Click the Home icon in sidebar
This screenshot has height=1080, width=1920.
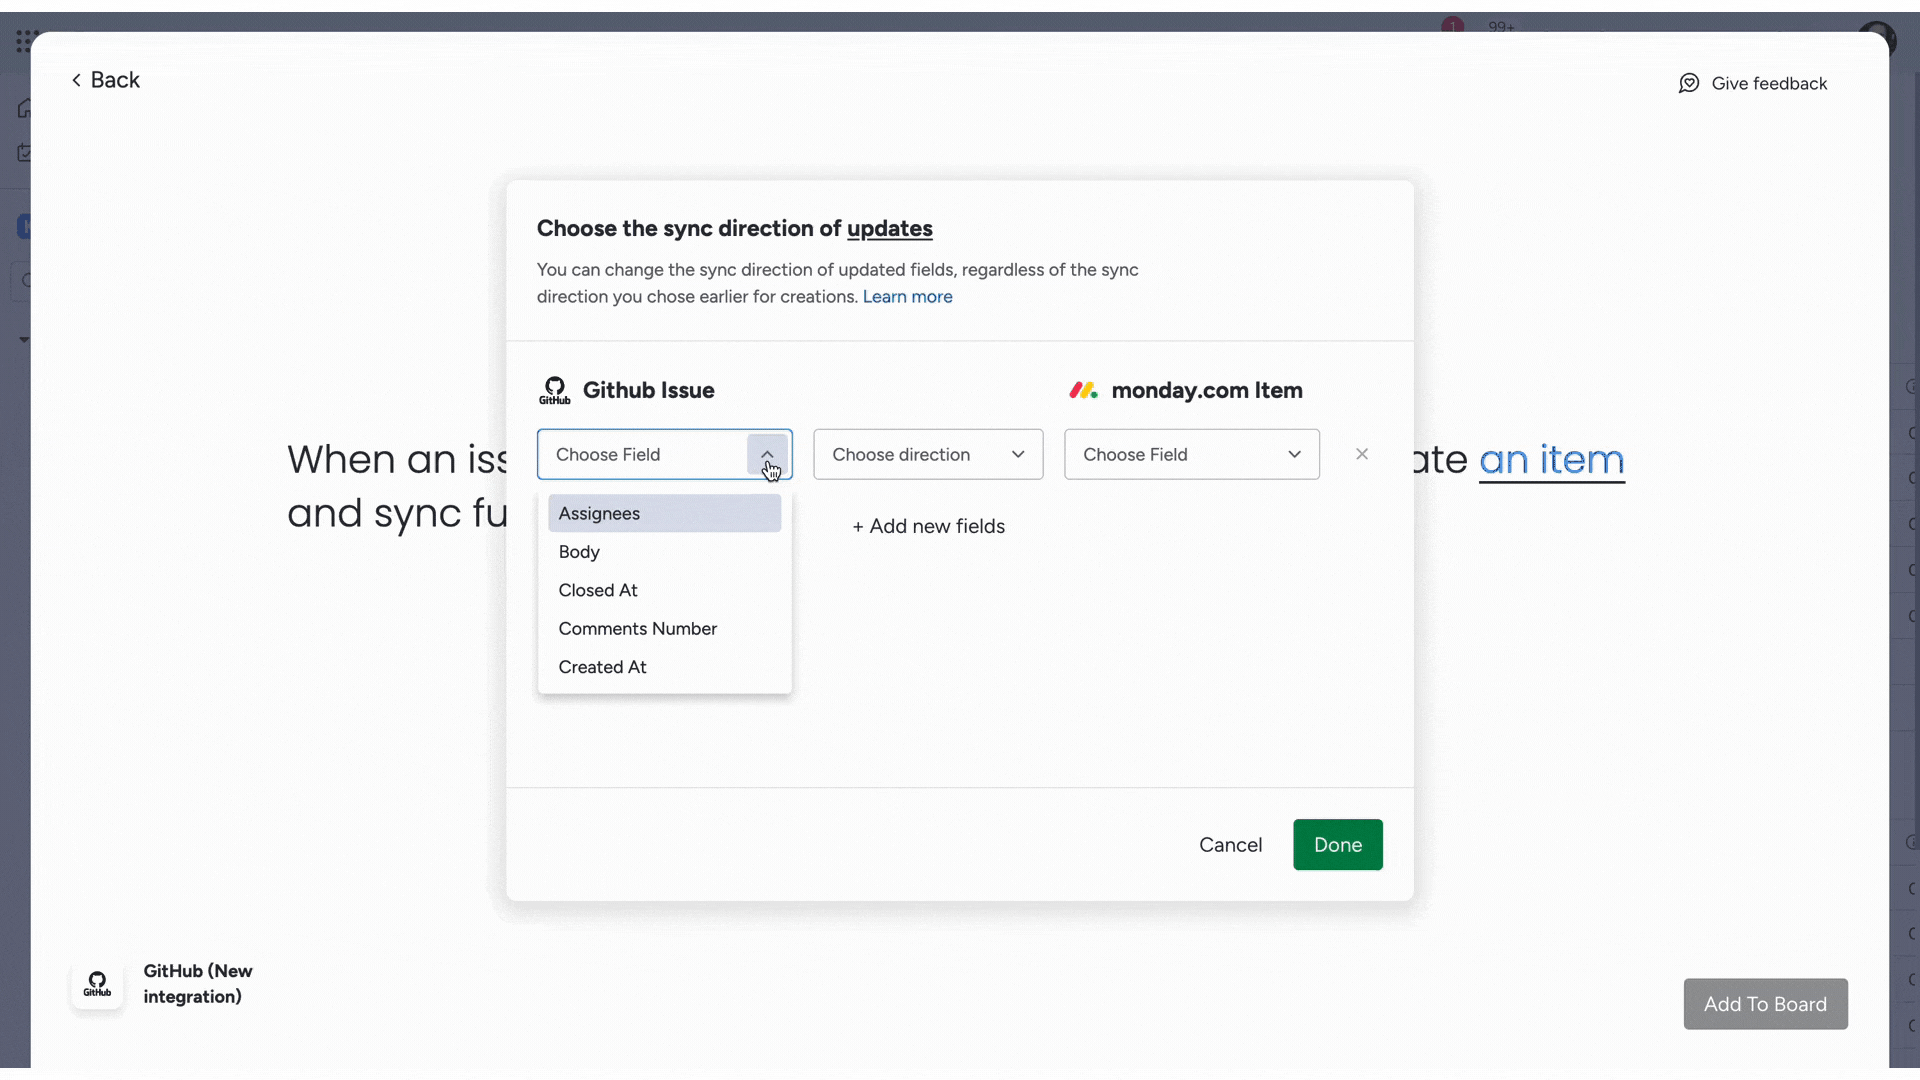coord(24,108)
